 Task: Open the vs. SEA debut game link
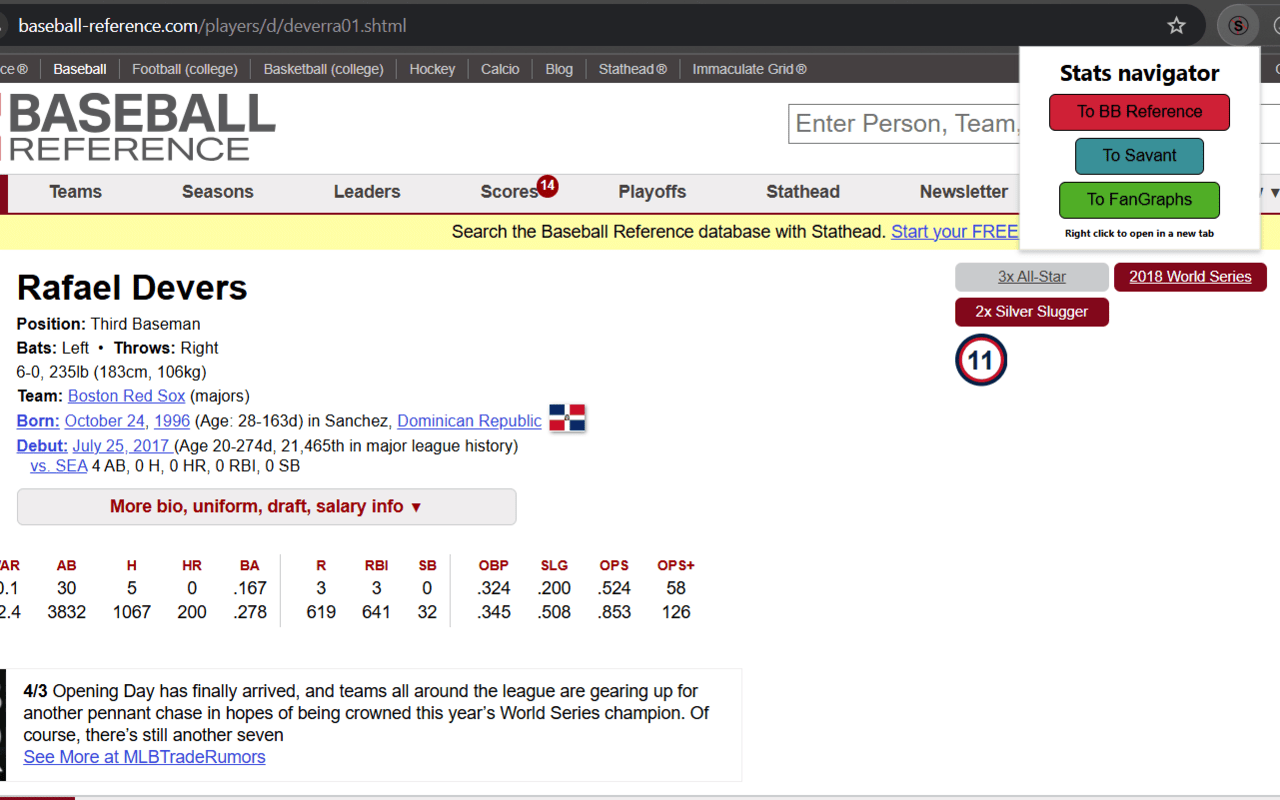pos(59,466)
